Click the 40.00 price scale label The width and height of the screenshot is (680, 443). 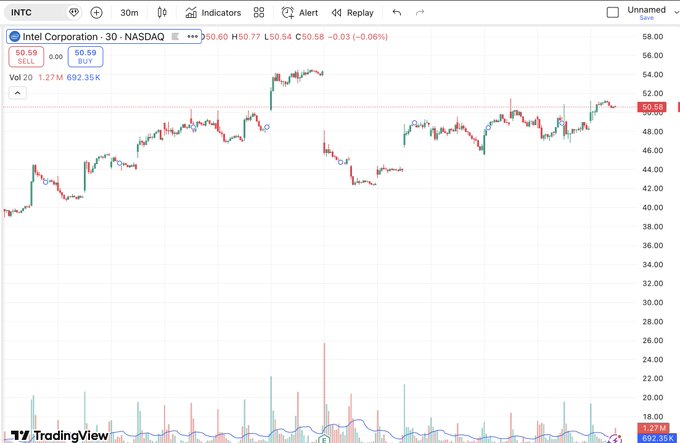(653, 208)
